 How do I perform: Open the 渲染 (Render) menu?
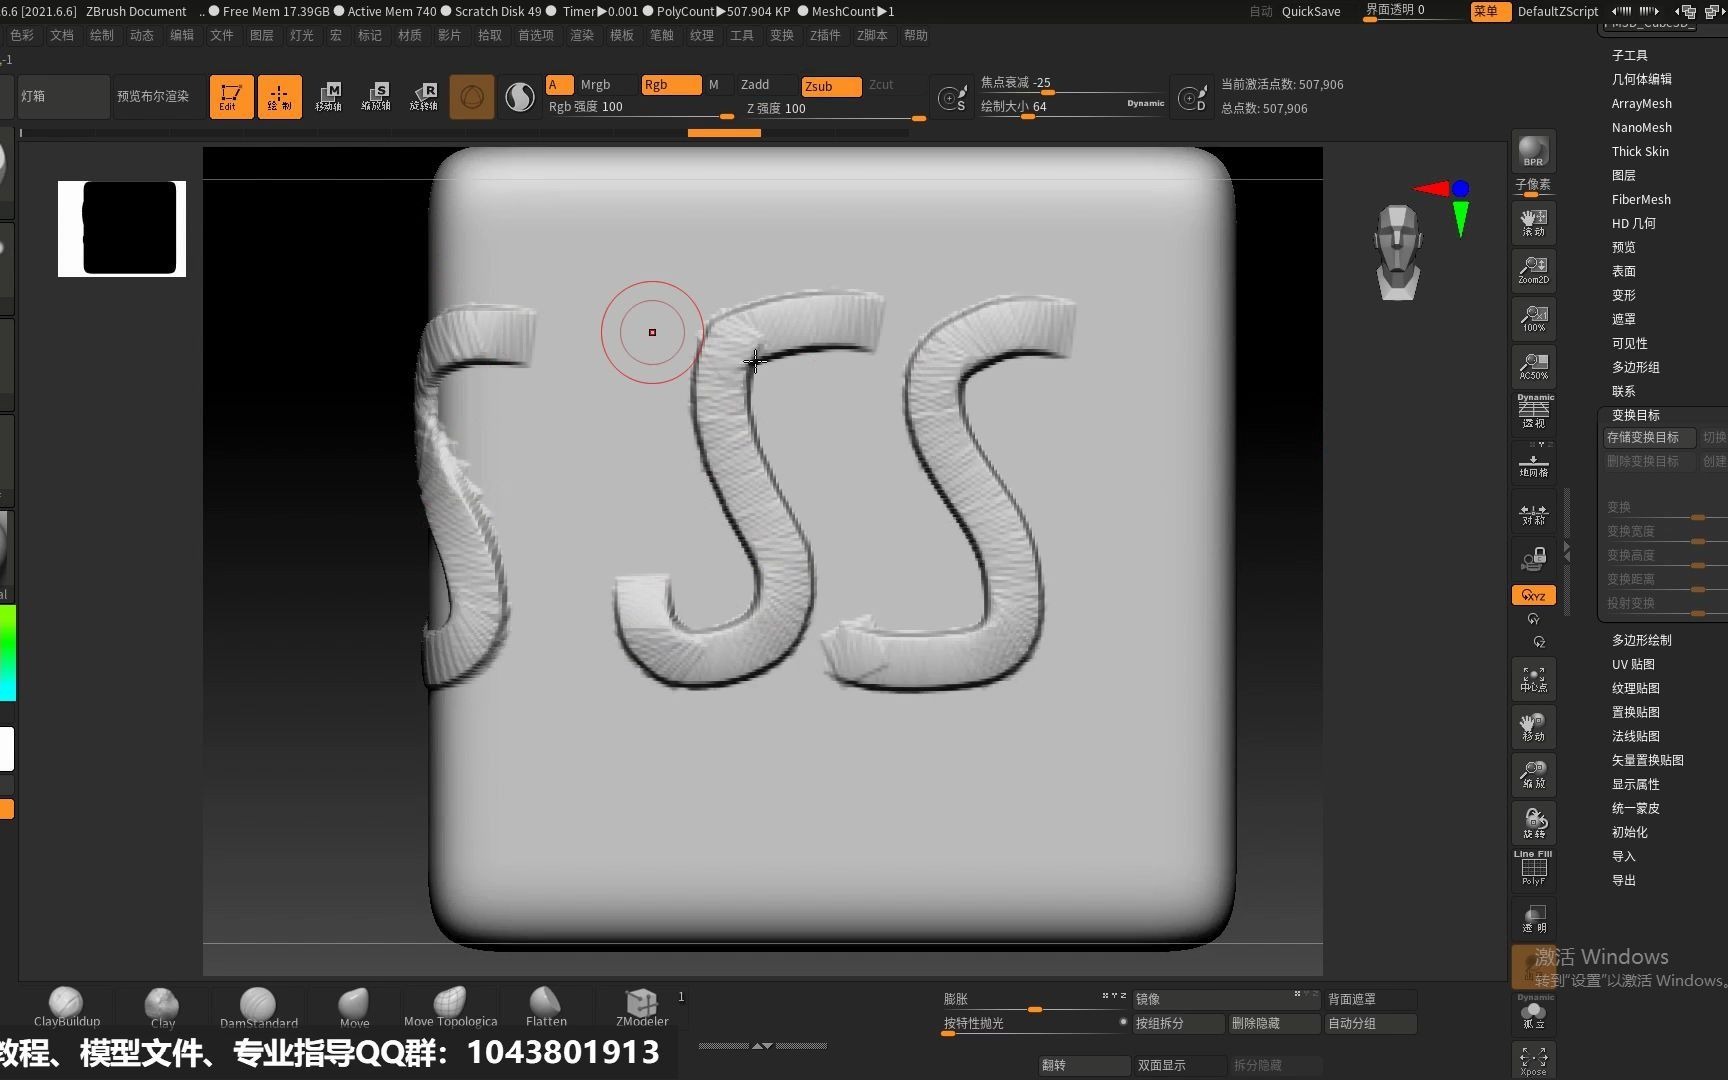[x=581, y=35]
